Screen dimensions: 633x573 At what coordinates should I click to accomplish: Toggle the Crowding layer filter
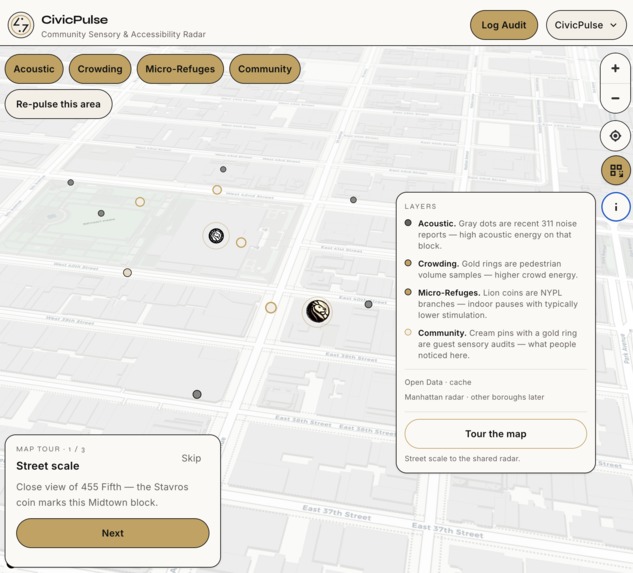click(100, 69)
